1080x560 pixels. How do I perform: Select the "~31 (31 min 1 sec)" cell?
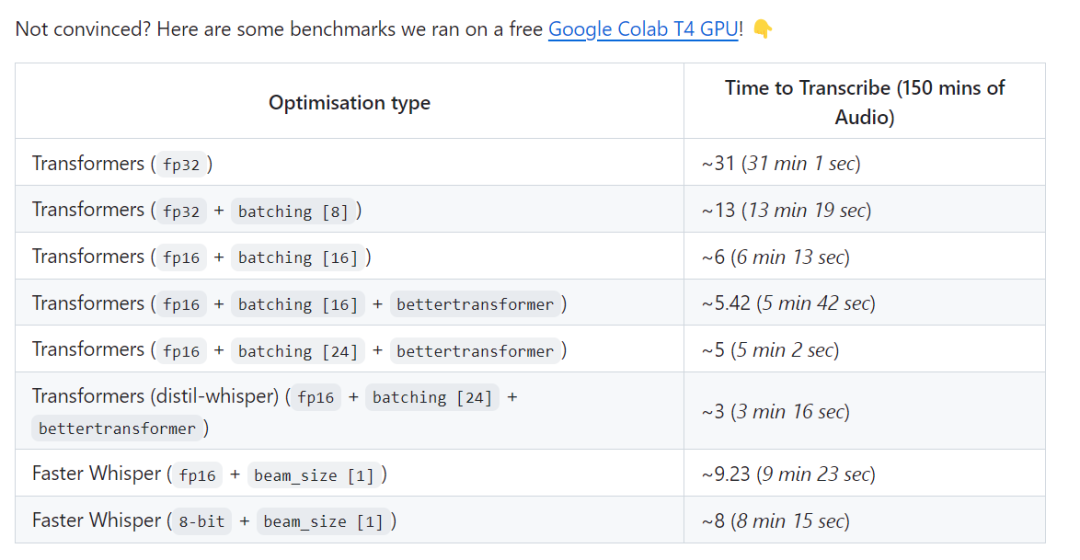tap(780, 163)
